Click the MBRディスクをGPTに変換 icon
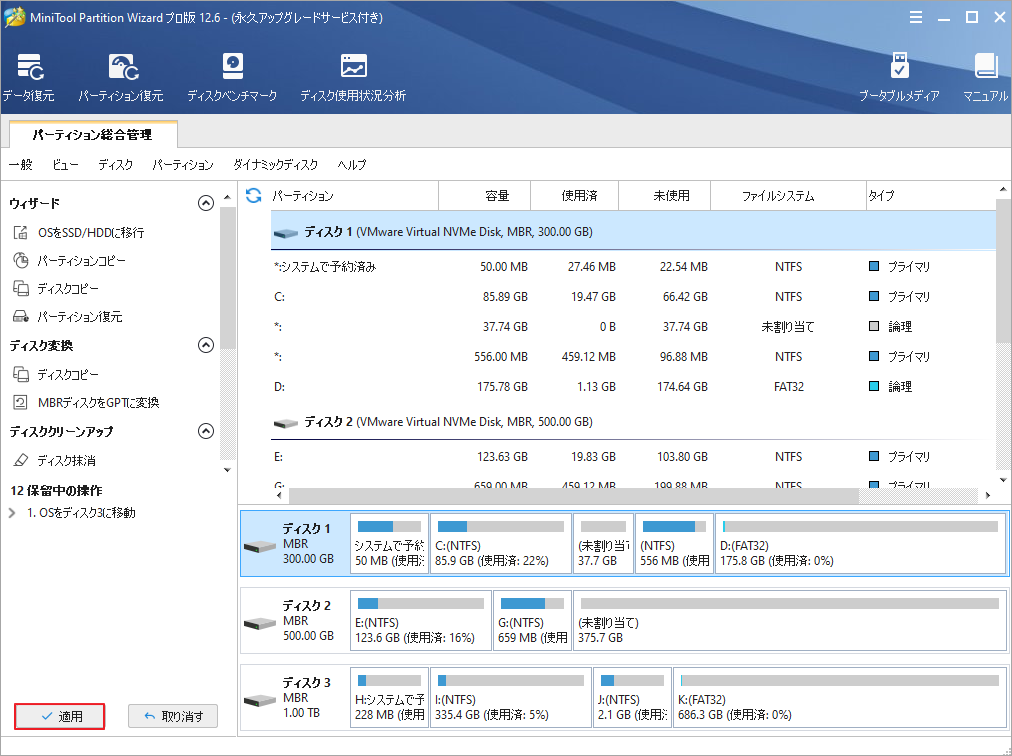This screenshot has width=1012, height=756. click(x=21, y=402)
